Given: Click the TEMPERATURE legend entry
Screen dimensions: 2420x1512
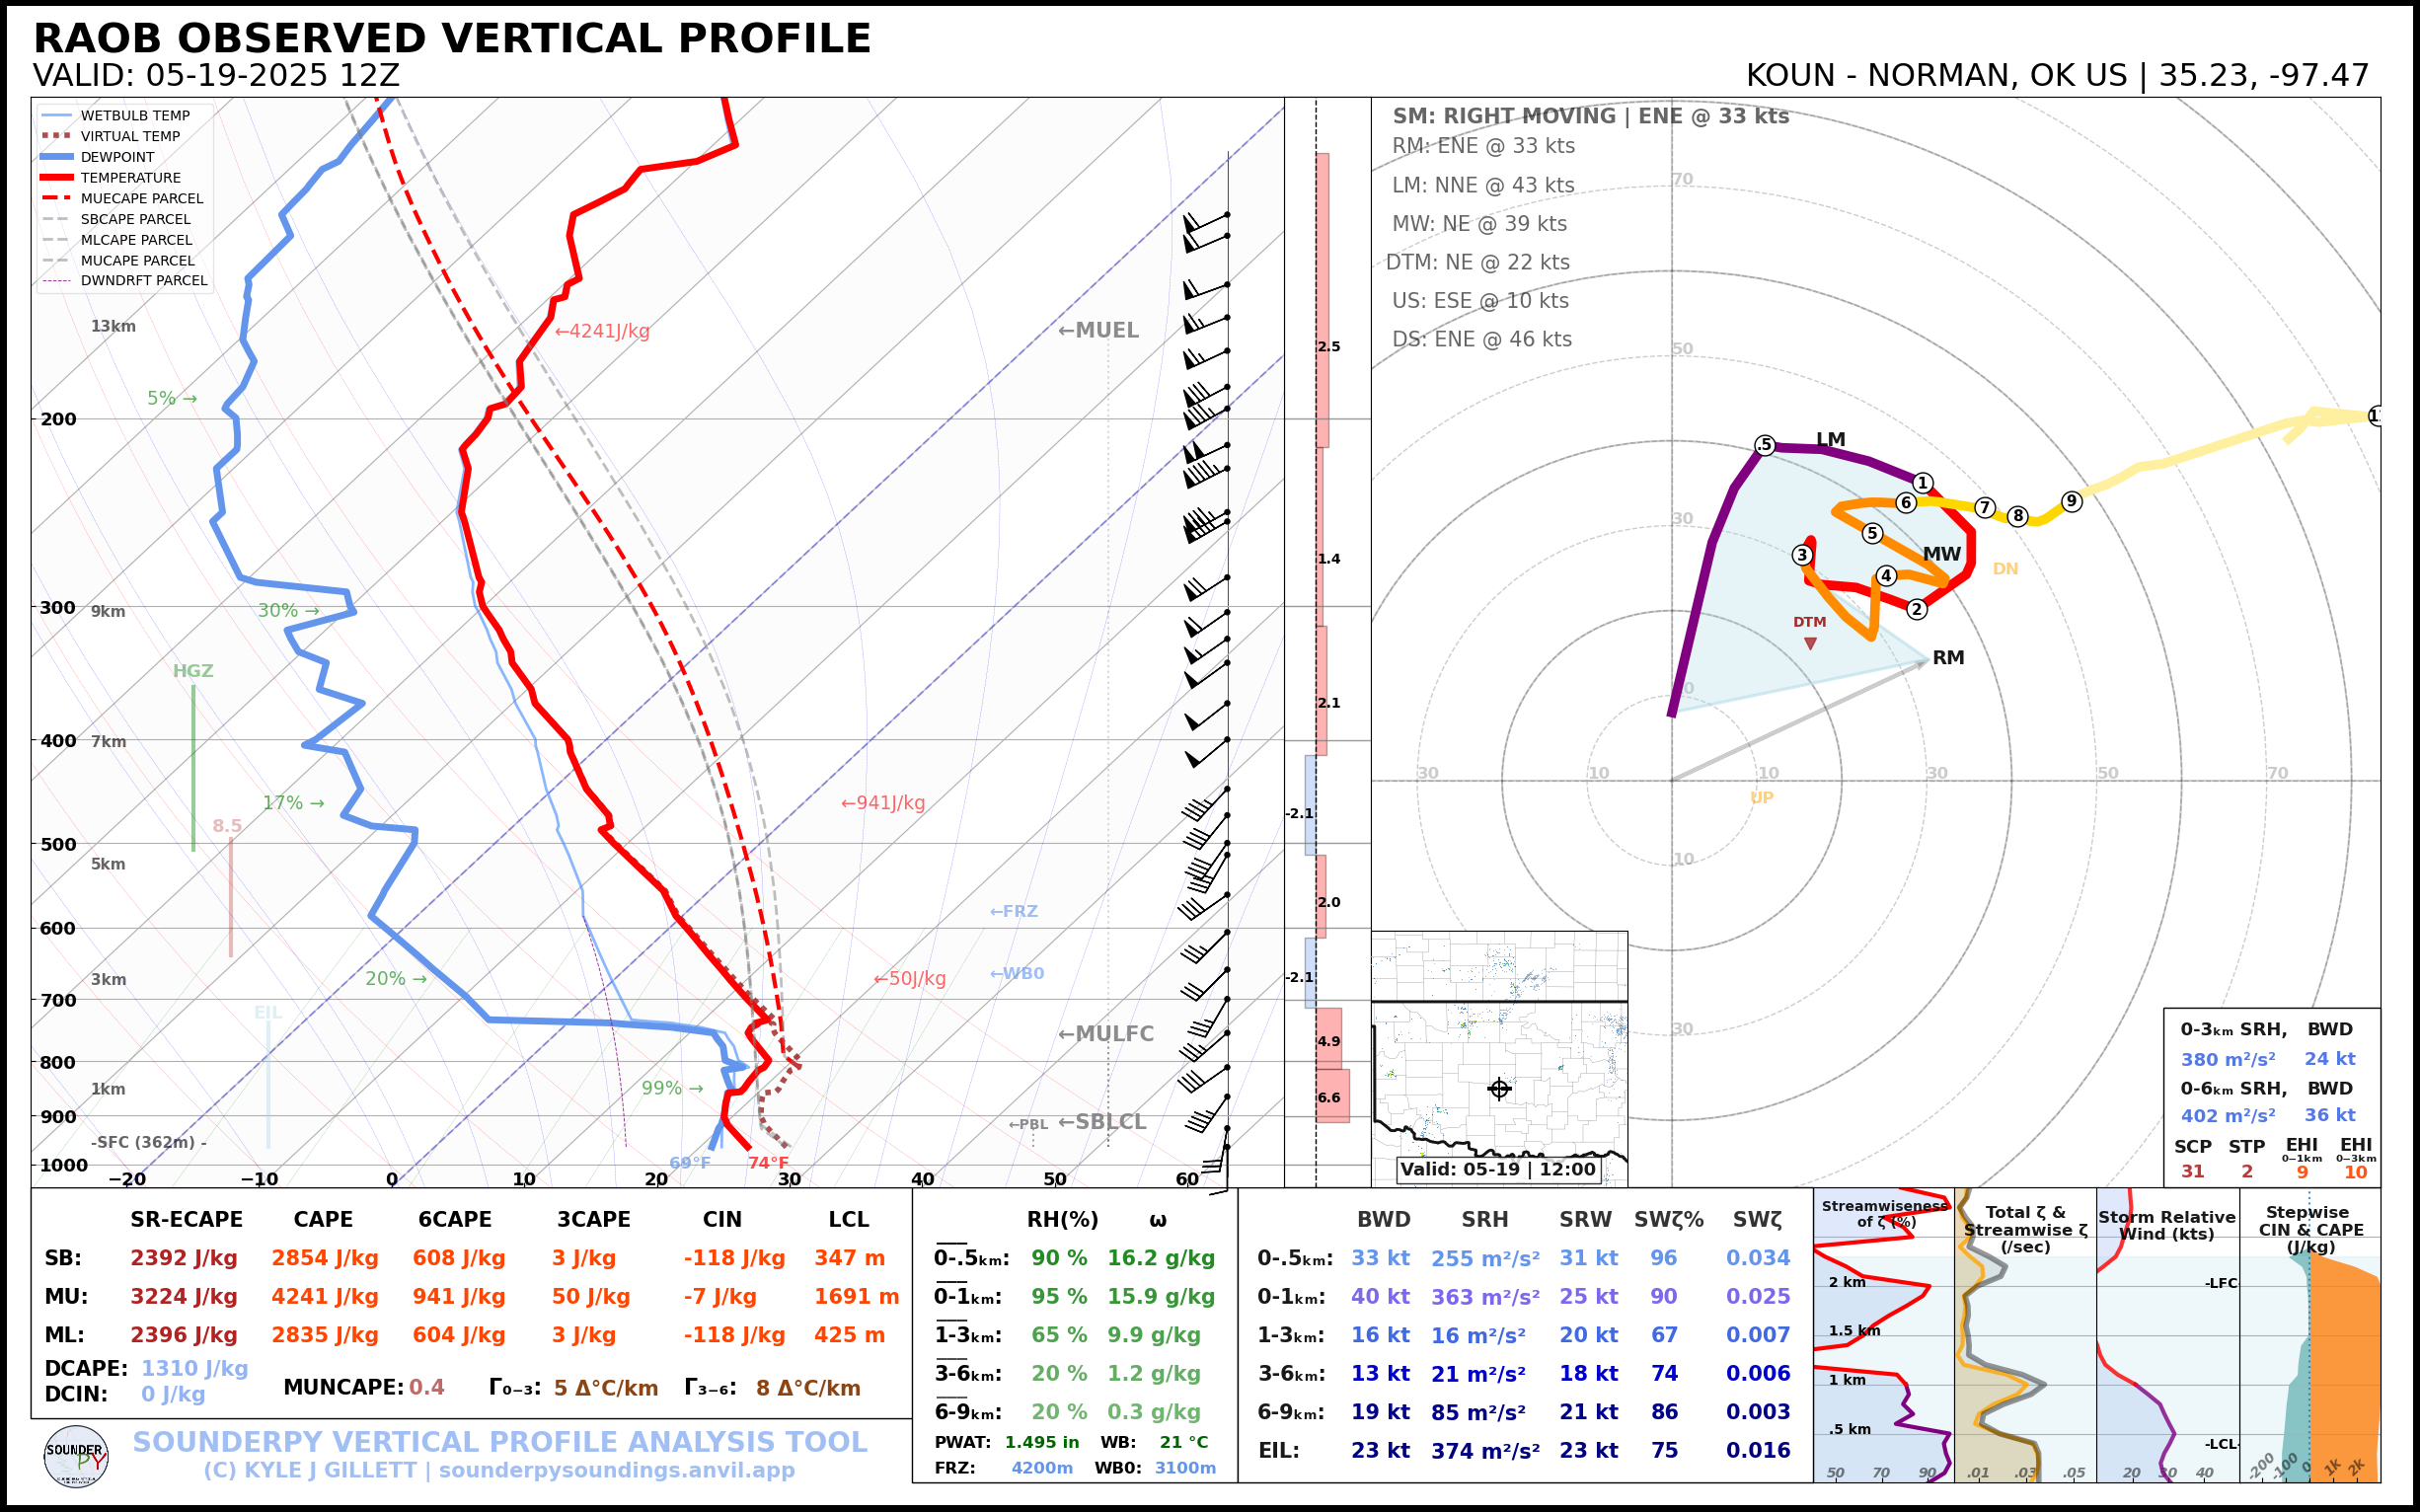Looking at the screenshot, I should (x=130, y=178).
